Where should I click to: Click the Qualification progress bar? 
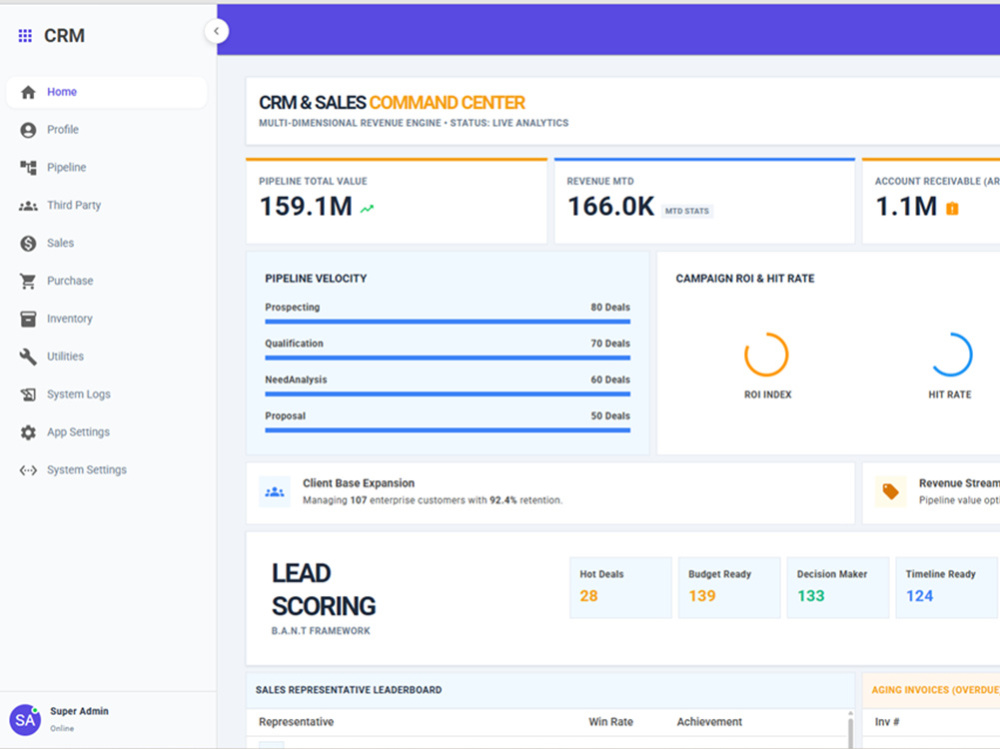448,358
